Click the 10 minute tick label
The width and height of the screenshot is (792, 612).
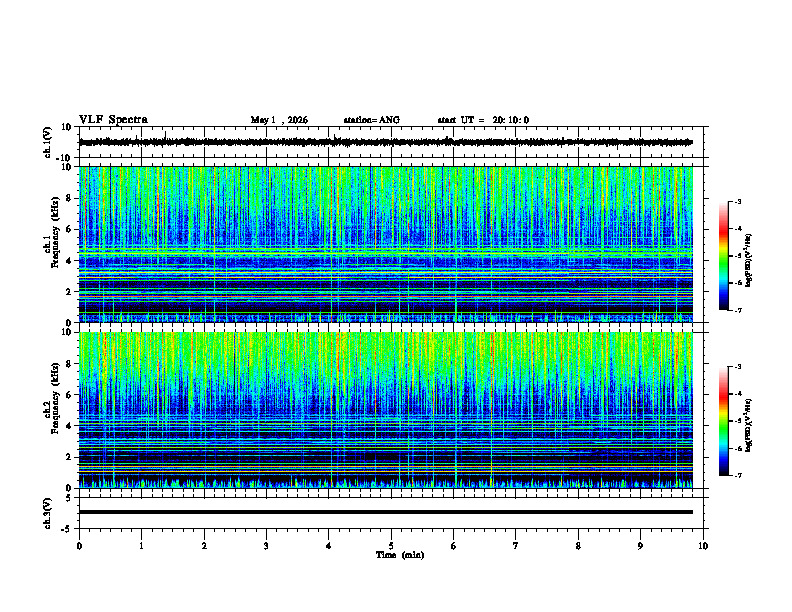click(x=703, y=546)
